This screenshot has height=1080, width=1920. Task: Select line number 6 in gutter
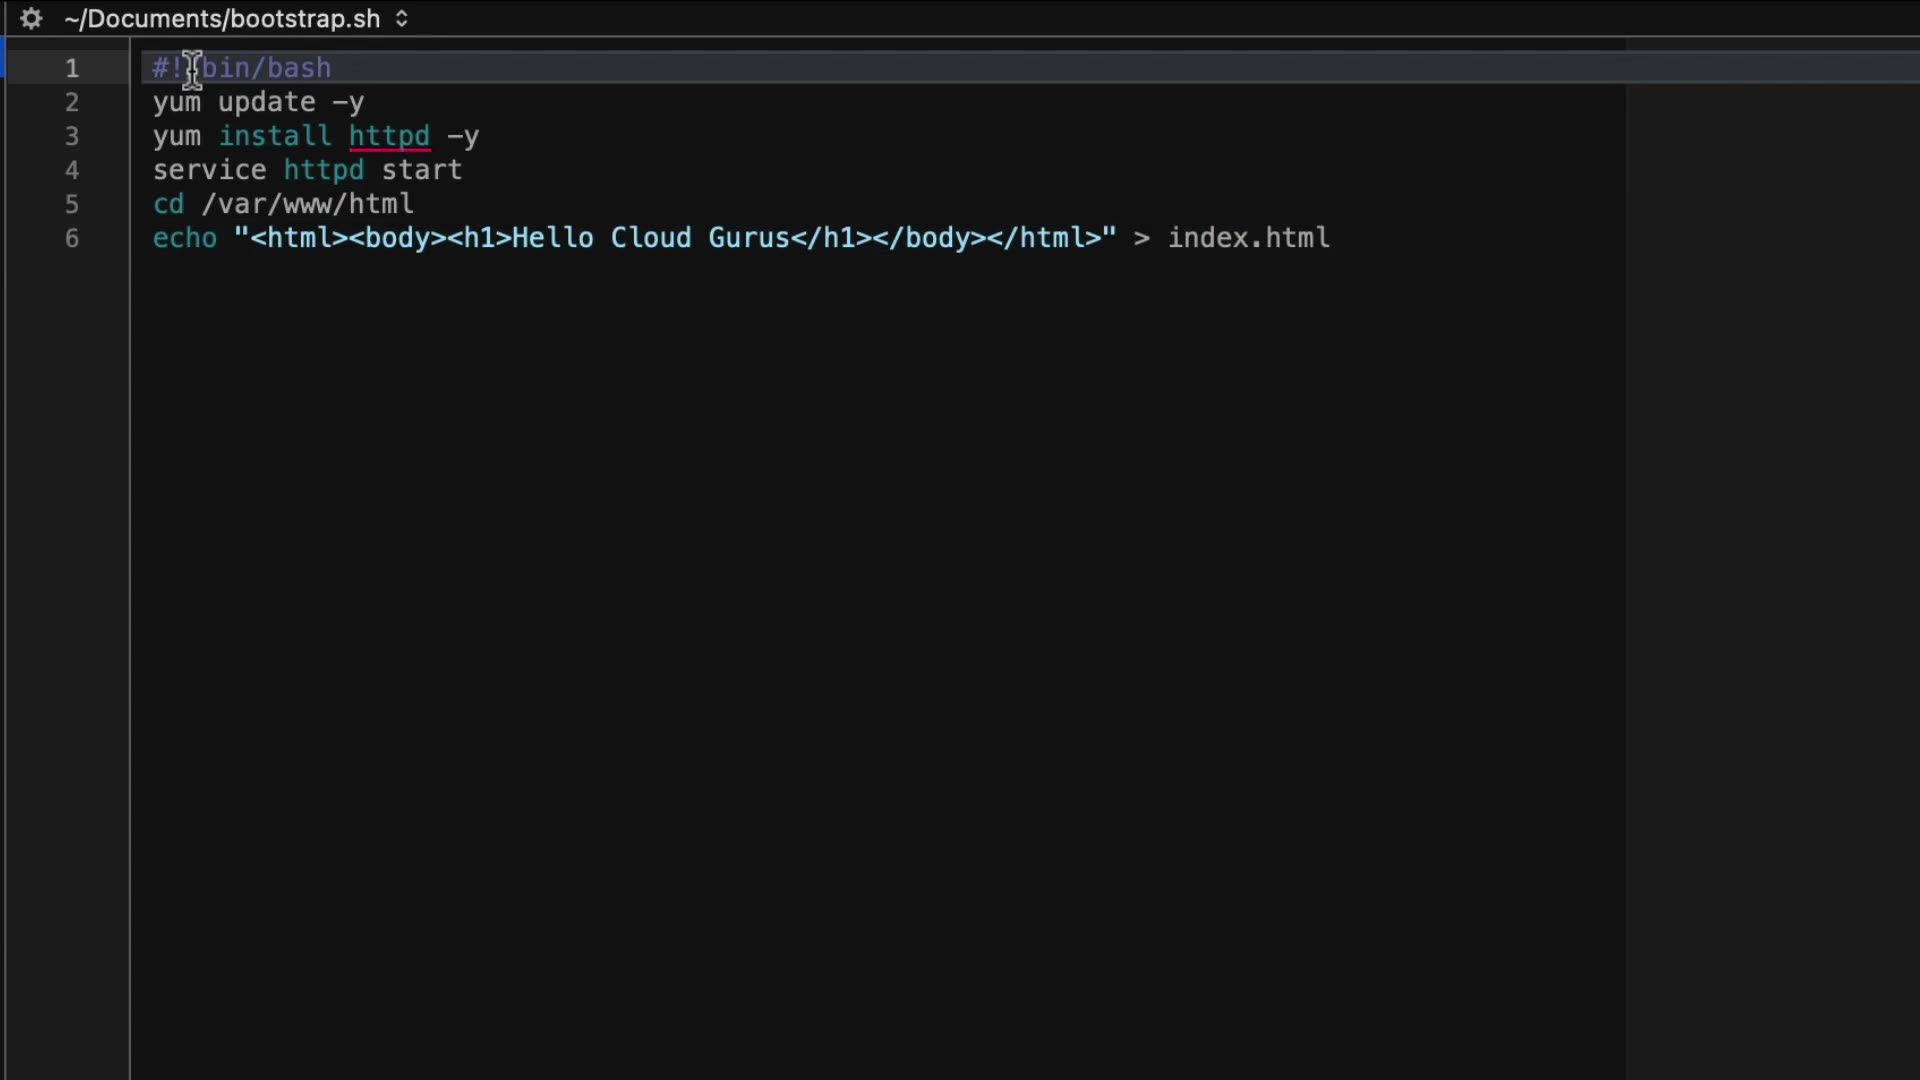tap(72, 238)
